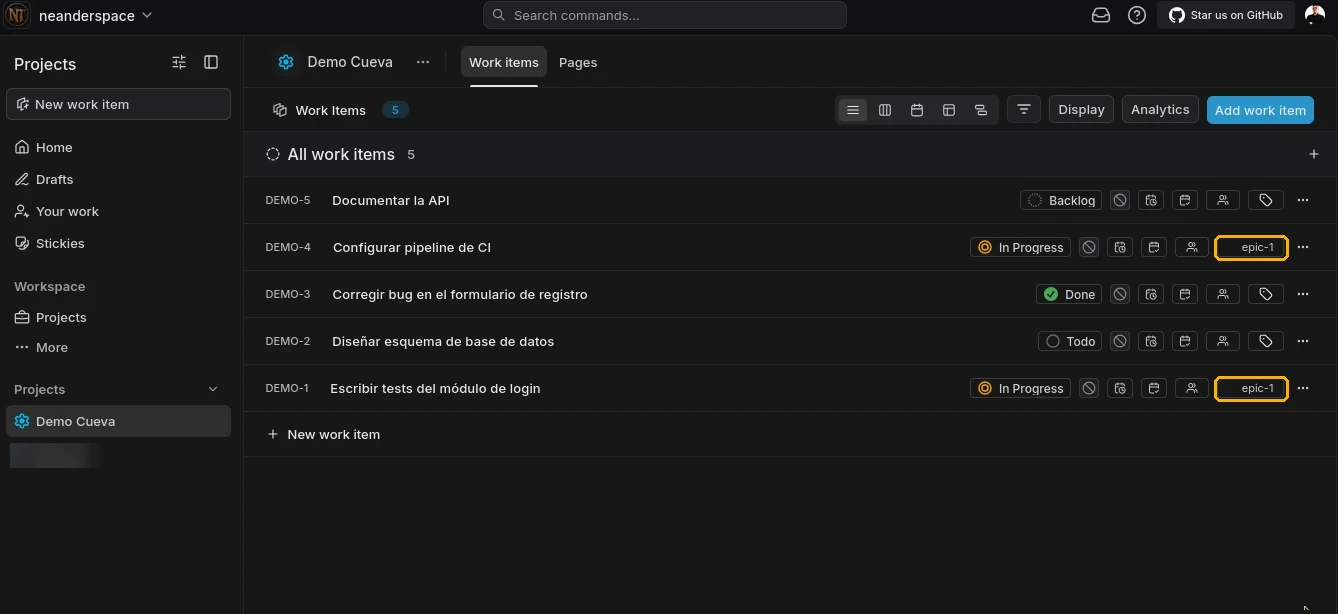
Task: Set priority for DEMO-2
Action: 1120,341
